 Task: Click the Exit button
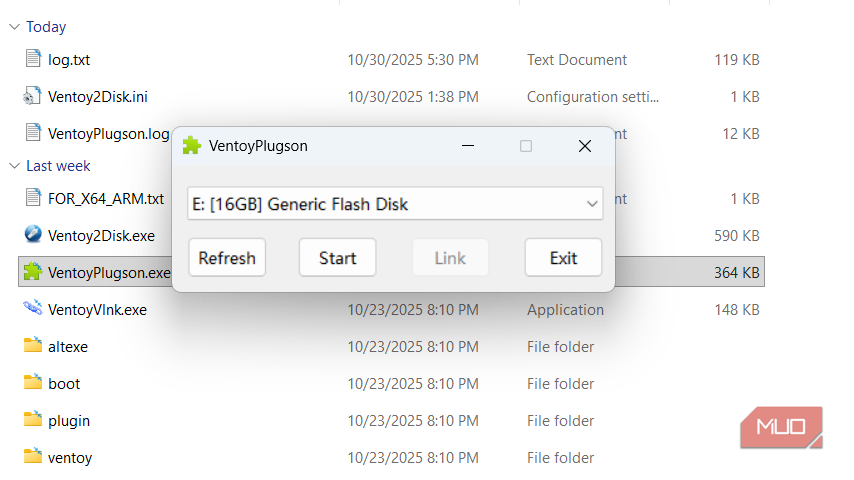click(x=563, y=258)
